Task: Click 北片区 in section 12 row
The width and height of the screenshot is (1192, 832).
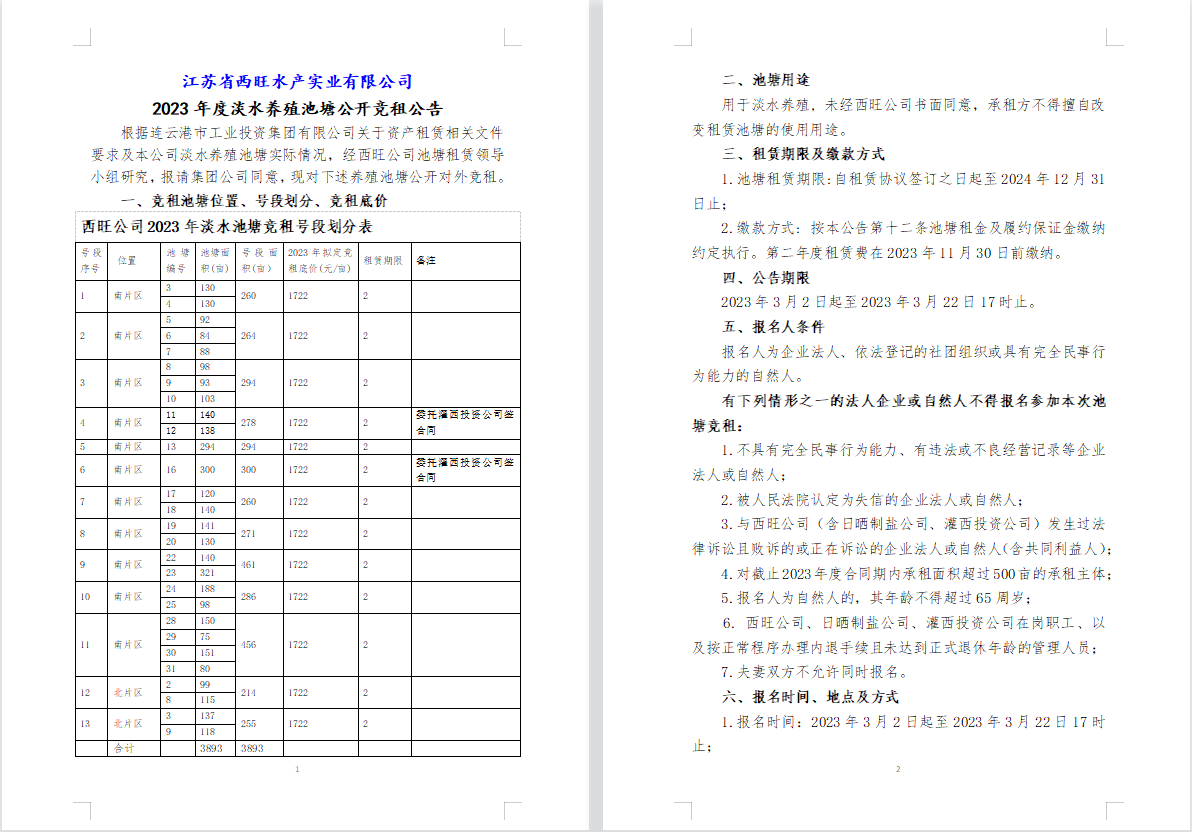Action: pos(127,693)
